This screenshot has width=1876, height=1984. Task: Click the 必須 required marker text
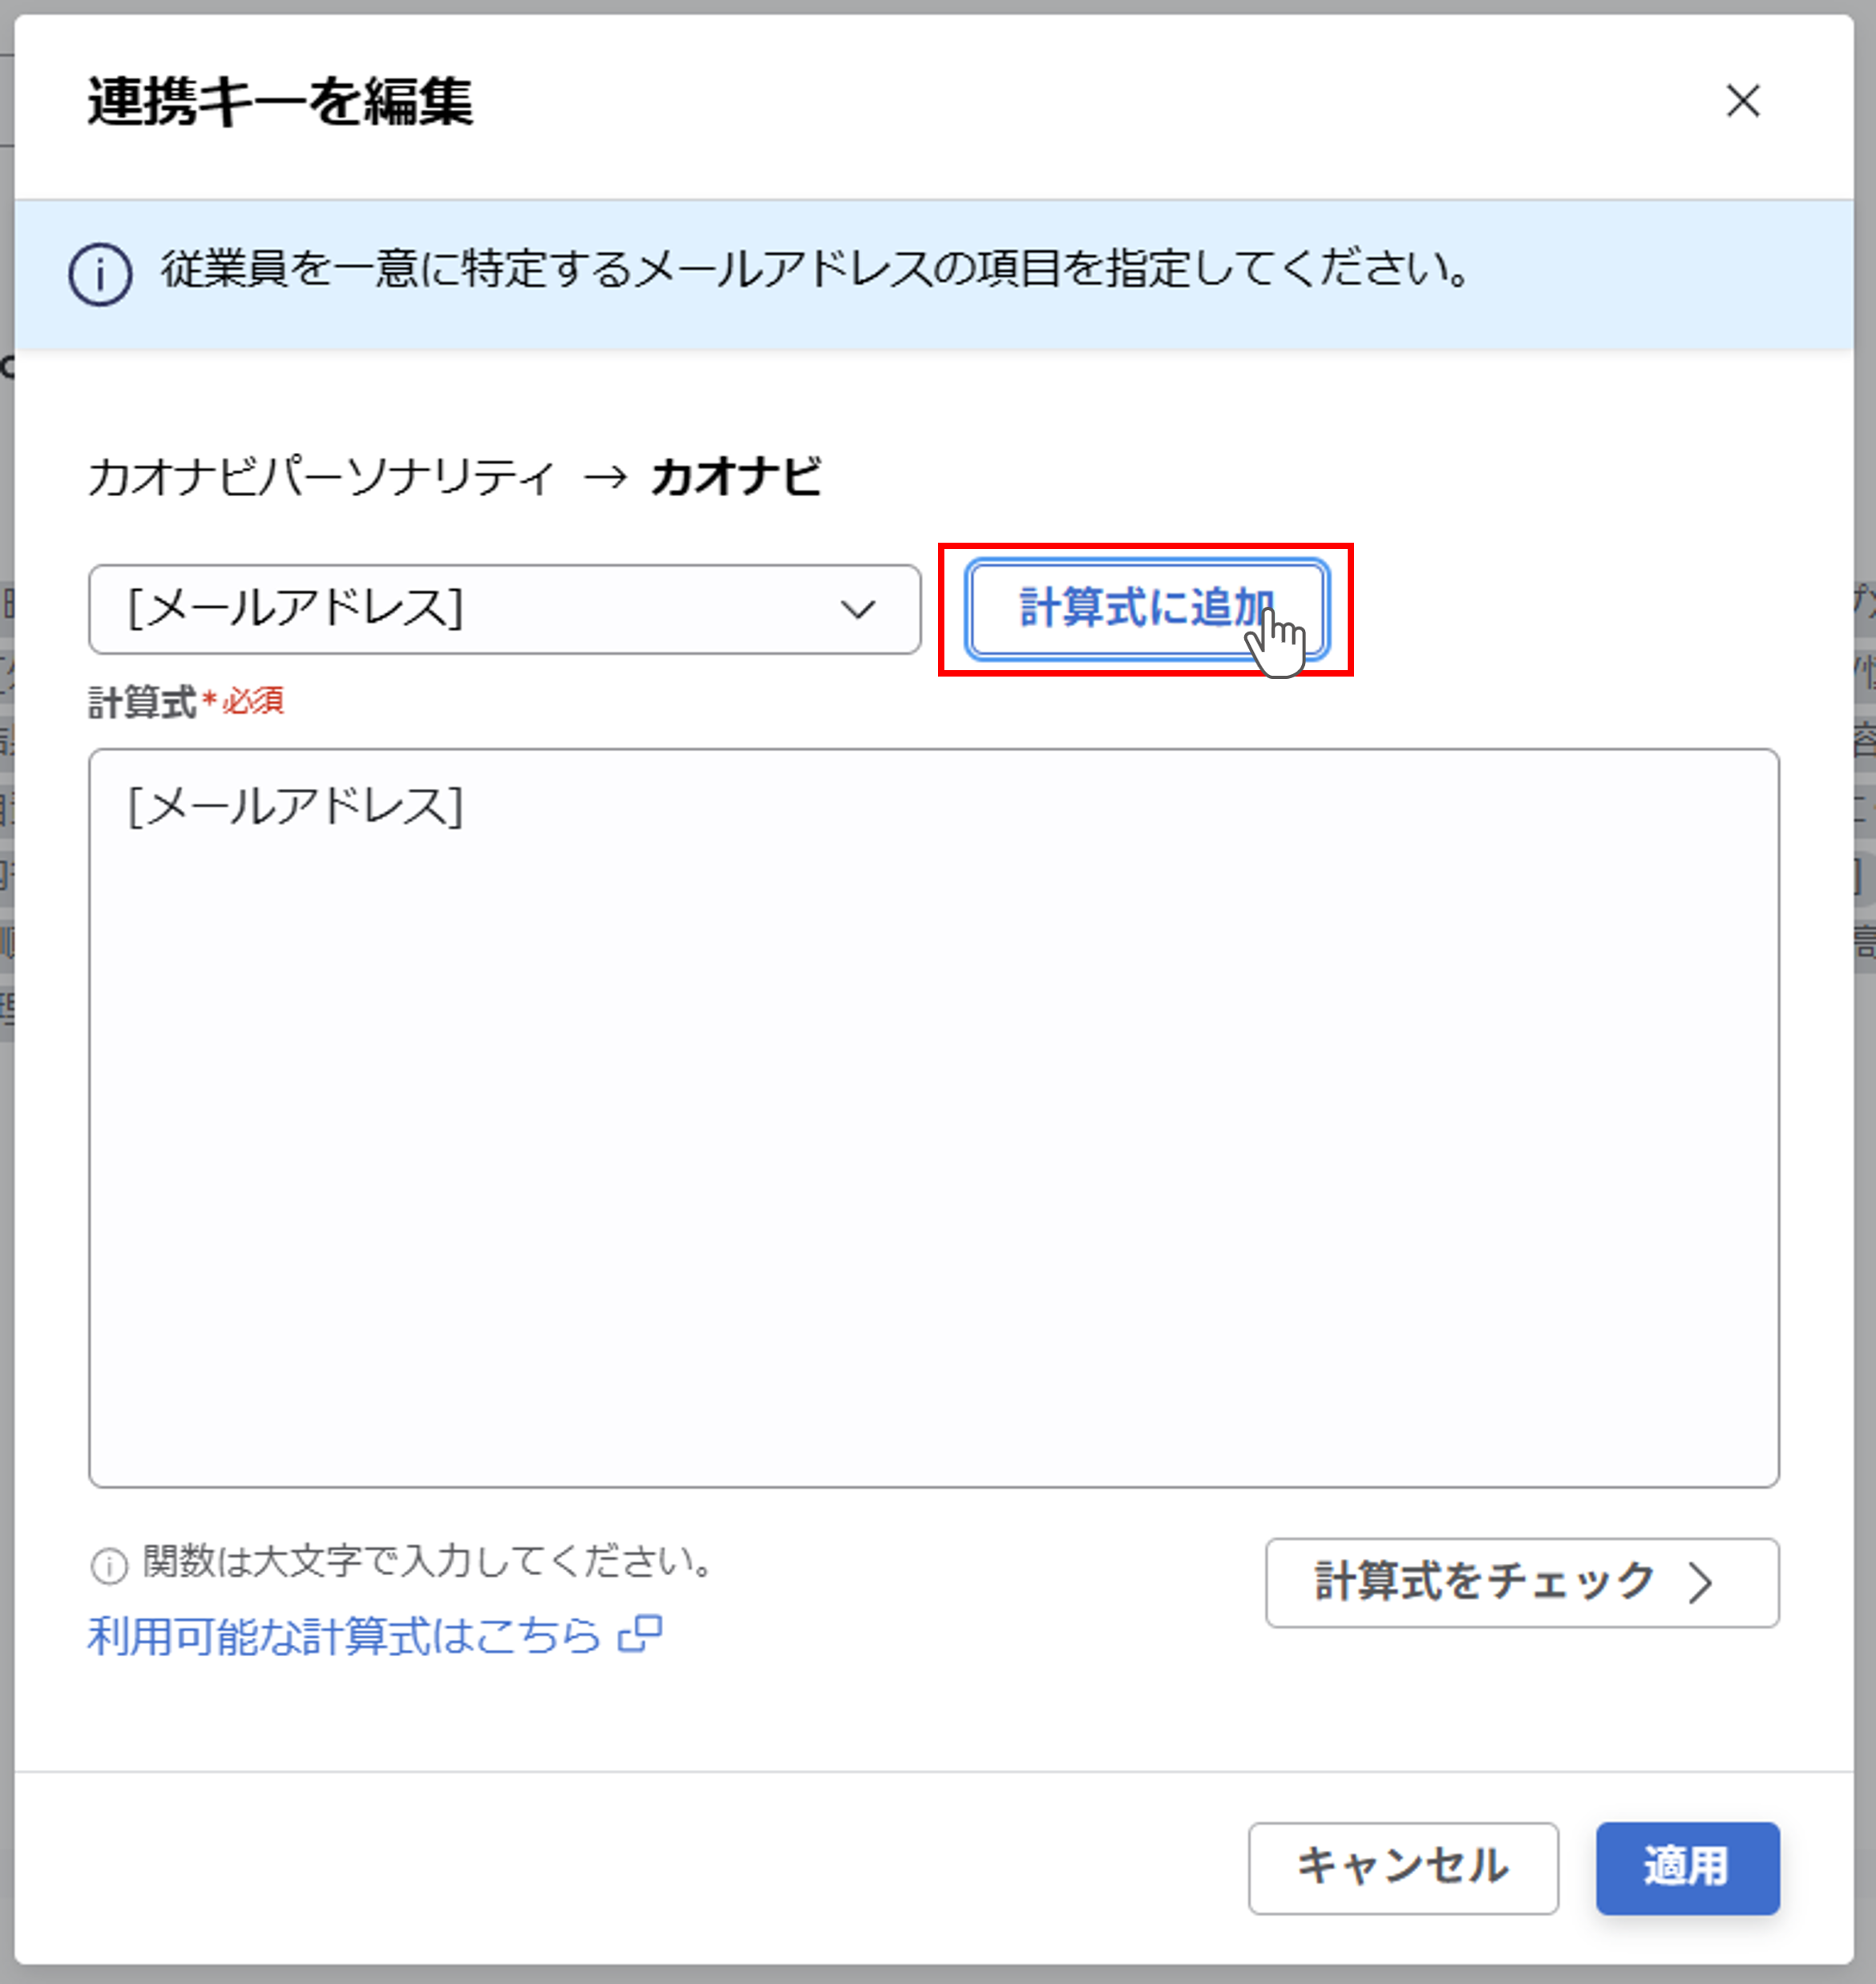[x=253, y=701]
